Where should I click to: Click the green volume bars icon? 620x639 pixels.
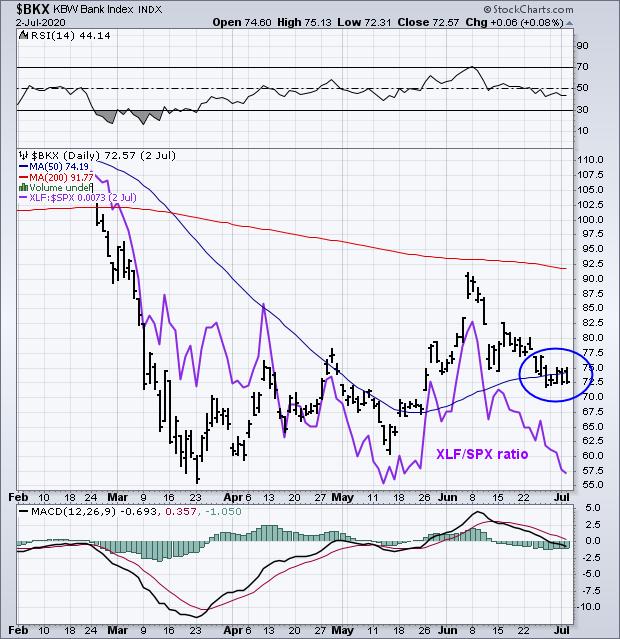coord(24,188)
